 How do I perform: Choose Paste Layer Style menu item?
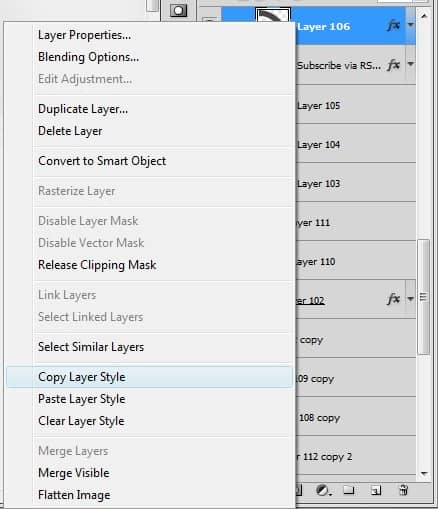pyautogui.click(x=82, y=399)
